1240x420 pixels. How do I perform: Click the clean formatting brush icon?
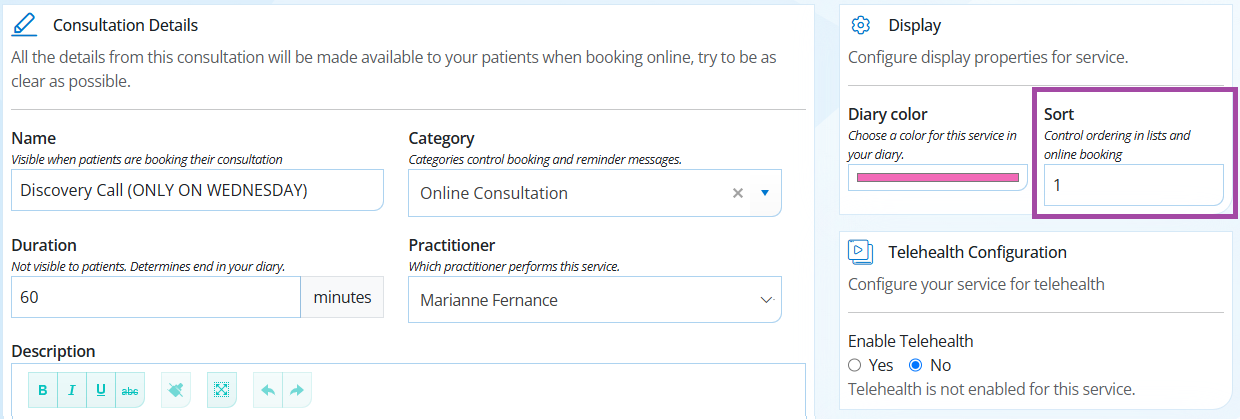(x=176, y=390)
